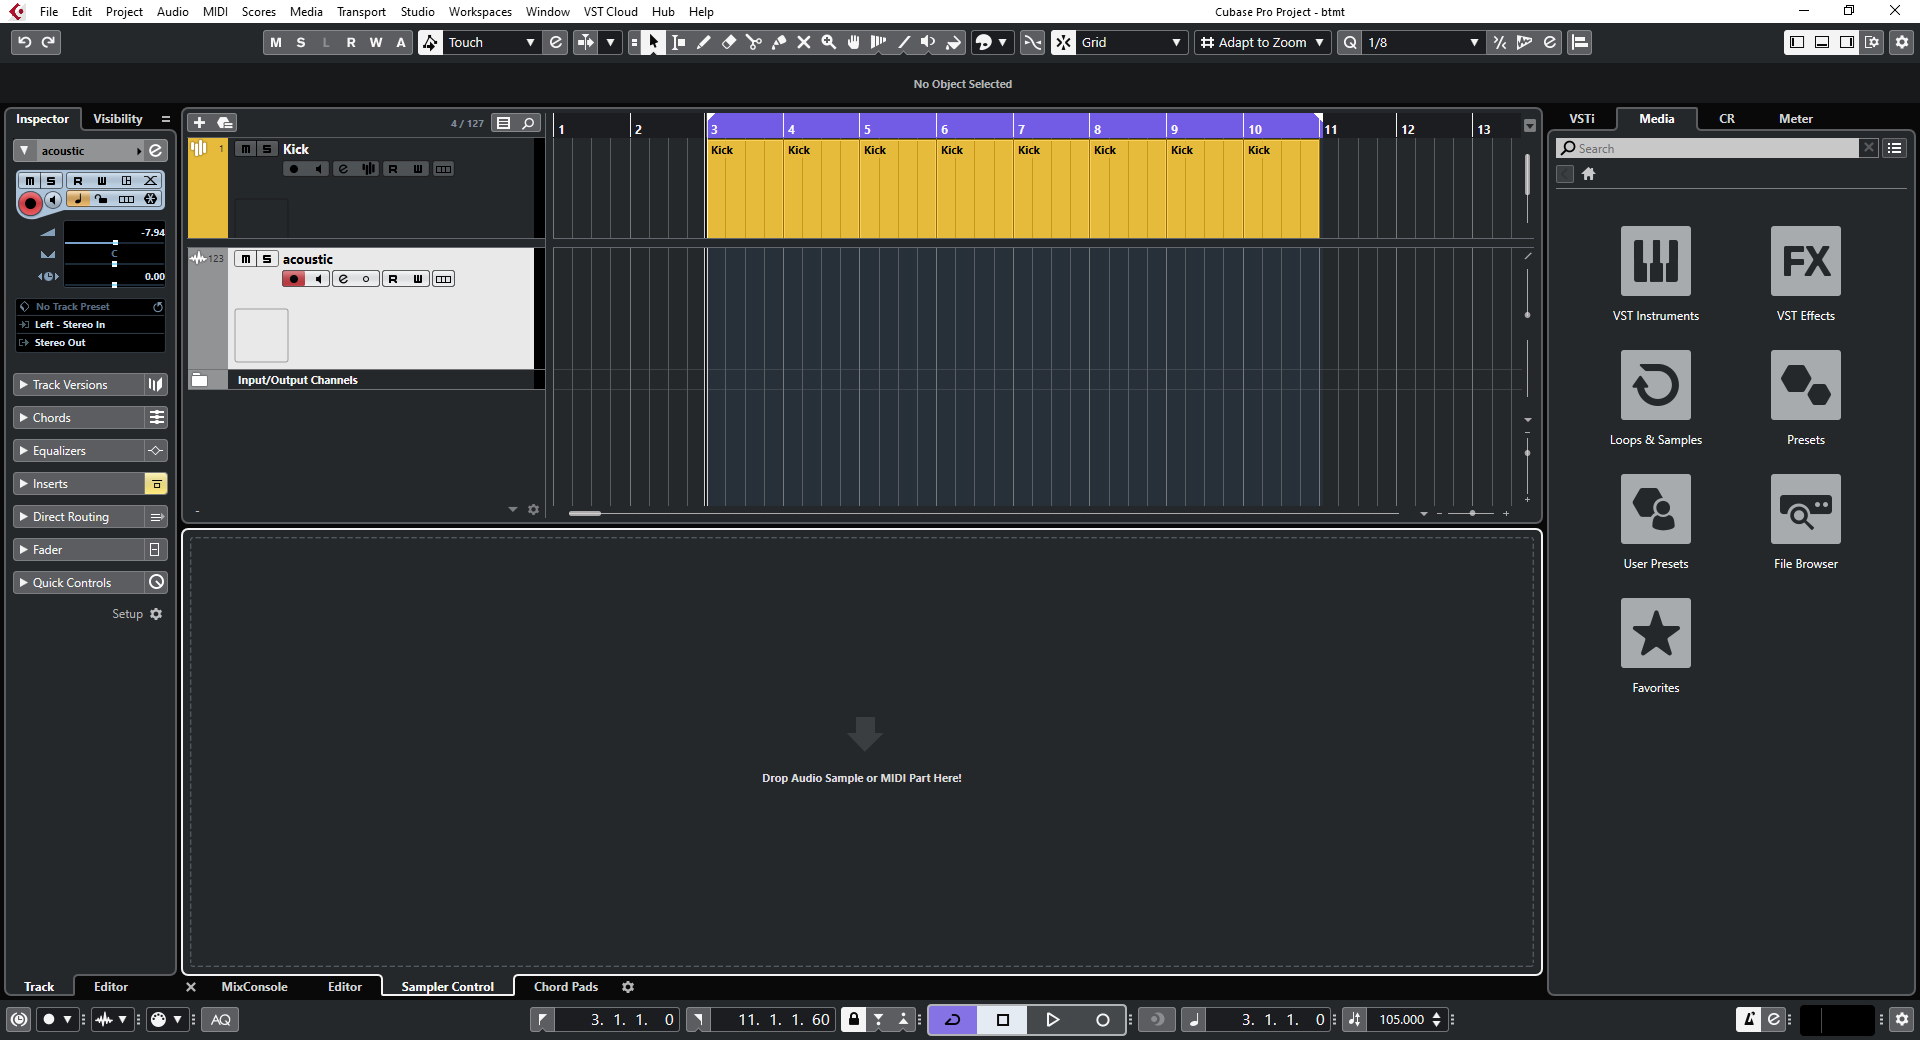Screen dimensions: 1920x1040
Task: Toggle Snap on in the toolbar
Action: click(1064, 42)
